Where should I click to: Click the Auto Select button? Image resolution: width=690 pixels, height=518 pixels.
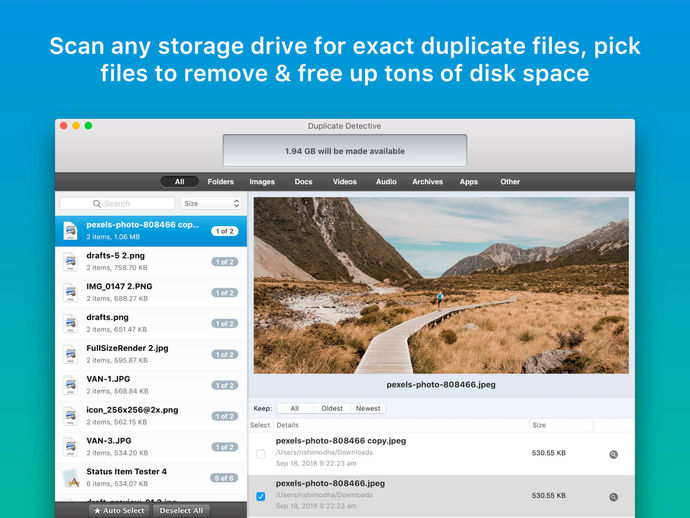pyautogui.click(x=119, y=511)
